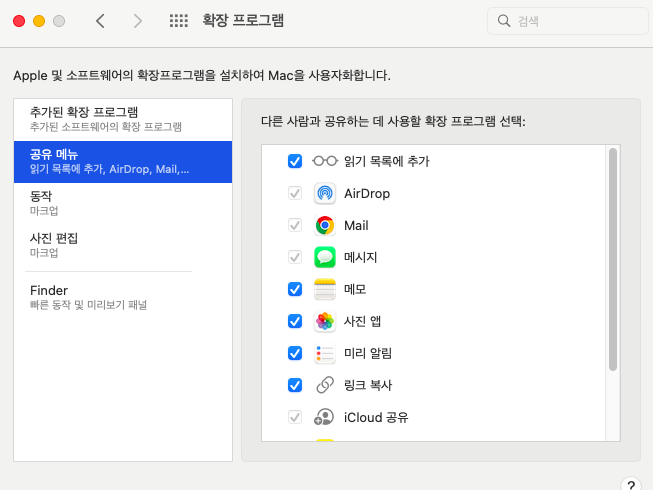The height and width of the screenshot is (490, 653).
Task: Click the red close window button
Action: pyautogui.click(x=19, y=21)
